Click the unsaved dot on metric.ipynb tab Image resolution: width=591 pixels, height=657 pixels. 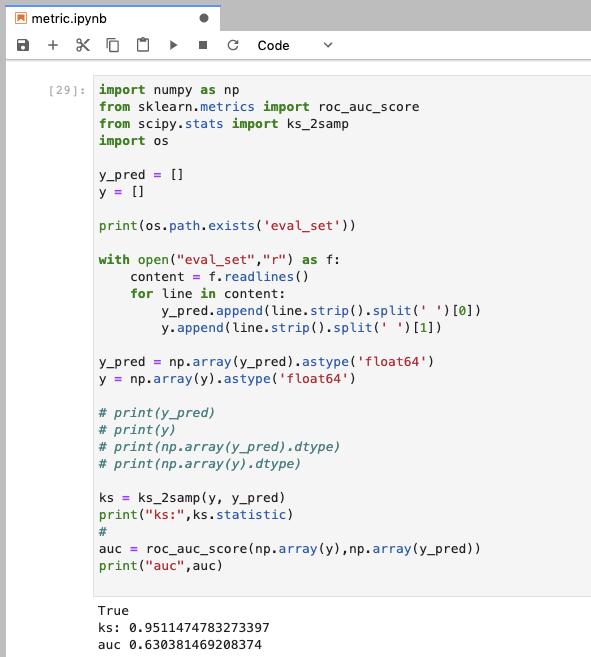pyautogui.click(x=204, y=18)
